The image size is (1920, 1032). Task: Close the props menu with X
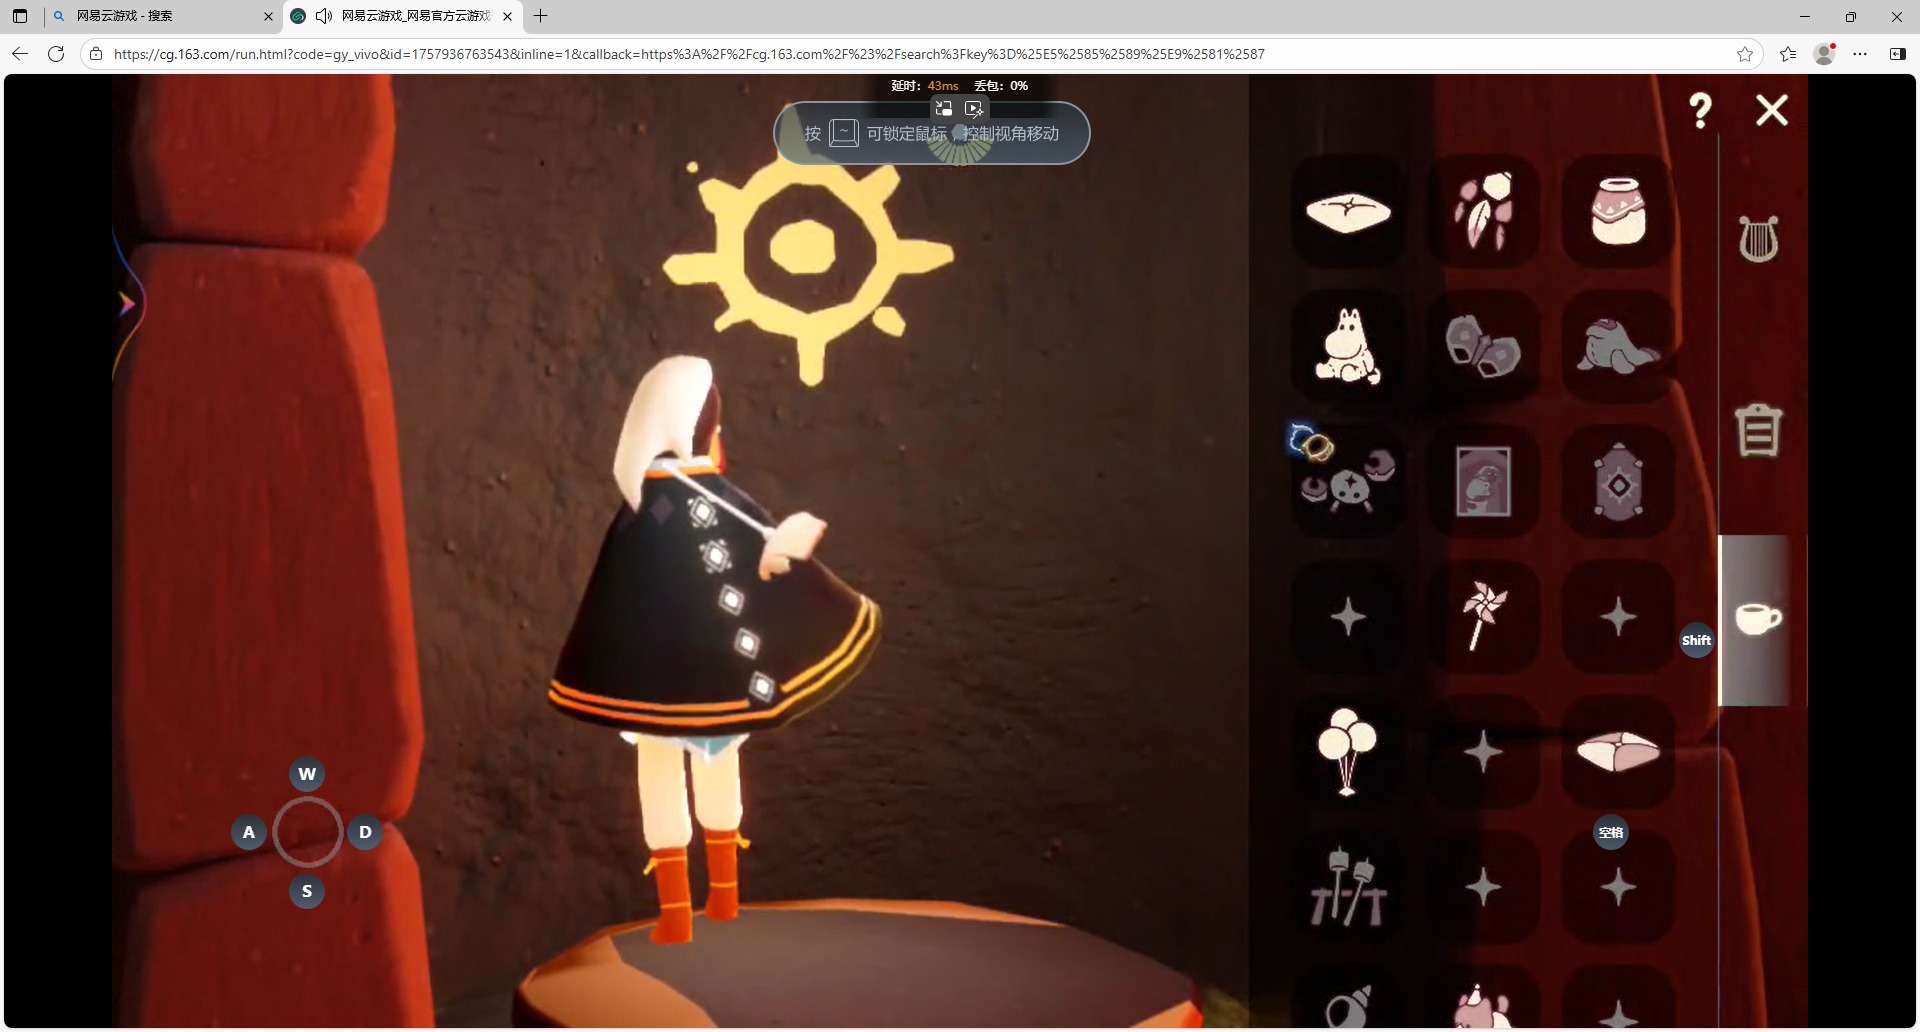coord(1772,110)
